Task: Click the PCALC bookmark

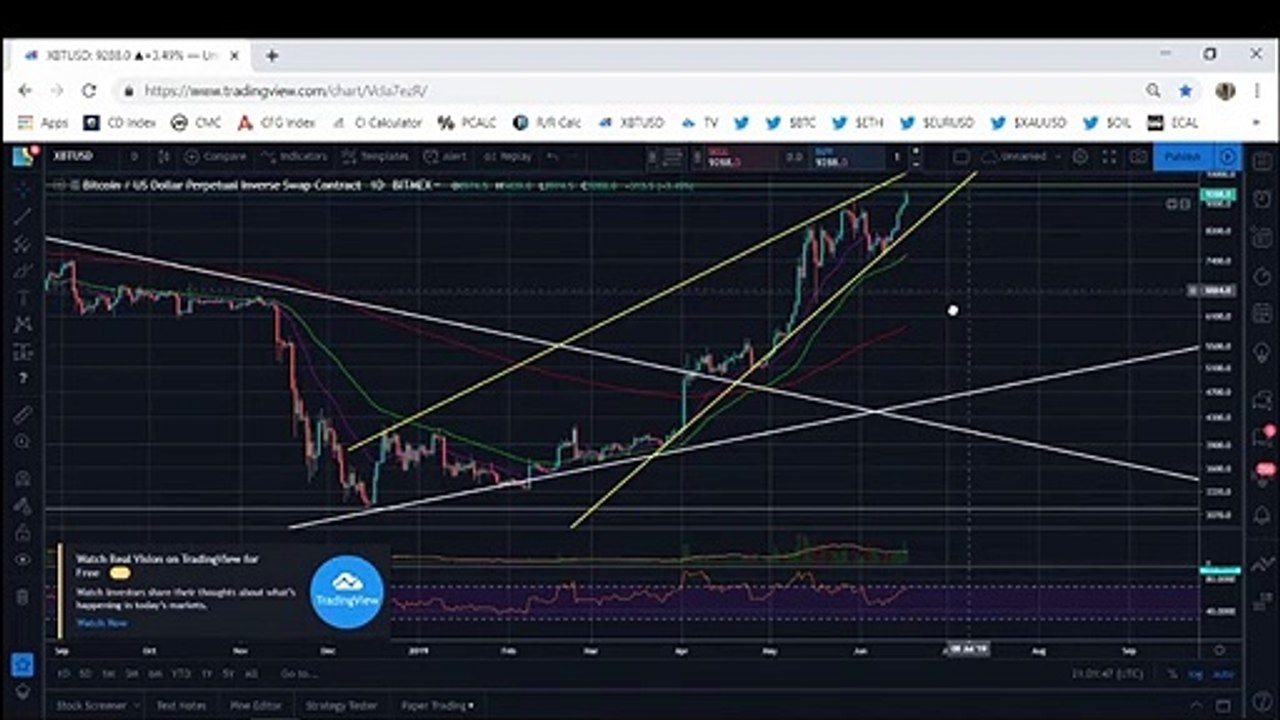Action: click(x=467, y=123)
